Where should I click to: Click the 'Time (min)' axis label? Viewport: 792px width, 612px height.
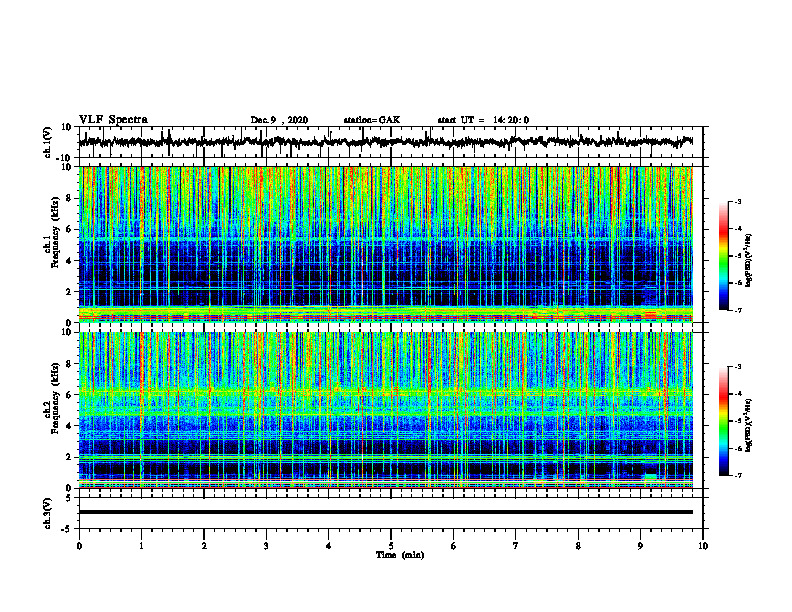click(x=400, y=555)
